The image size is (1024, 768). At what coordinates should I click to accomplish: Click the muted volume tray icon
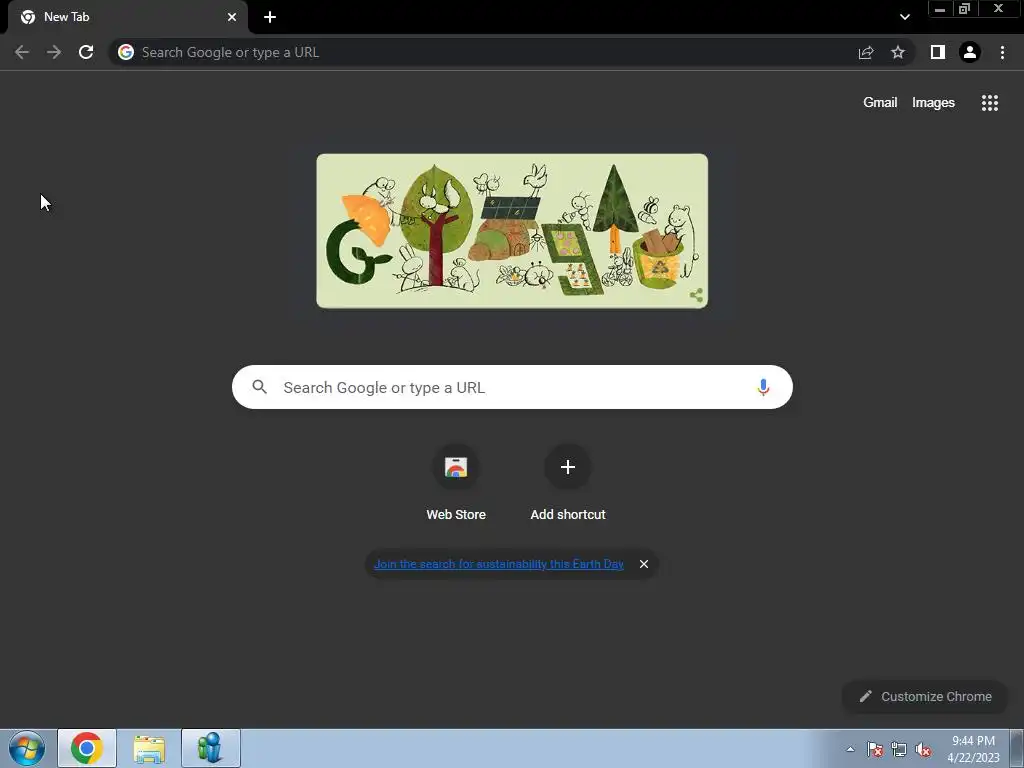pos(923,749)
